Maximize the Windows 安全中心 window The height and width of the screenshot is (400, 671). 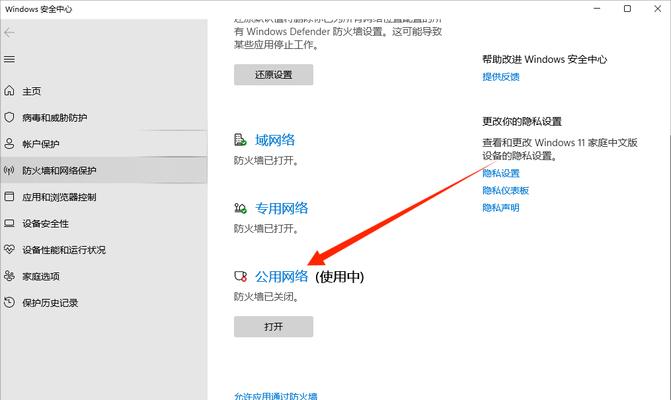627,9
